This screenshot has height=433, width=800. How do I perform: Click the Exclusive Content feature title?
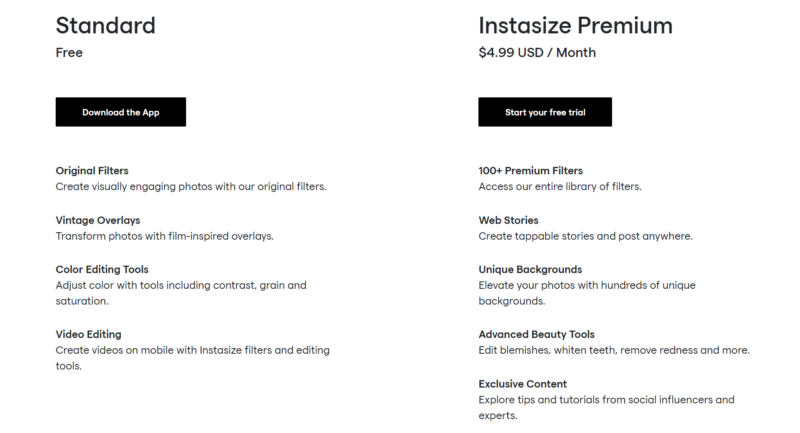(x=522, y=384)
